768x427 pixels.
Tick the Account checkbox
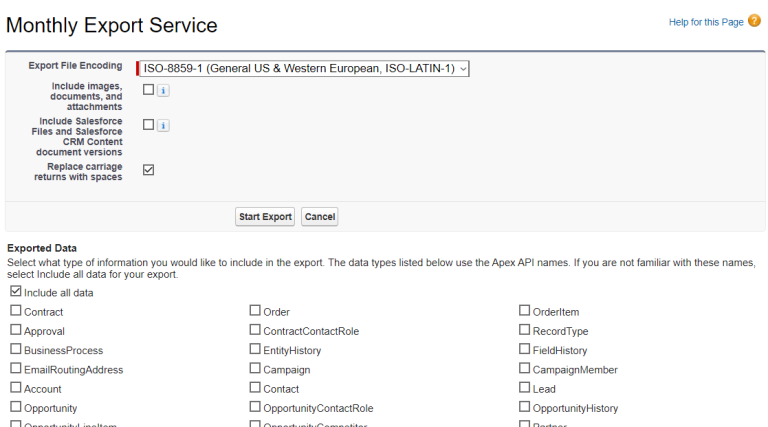pos(15,388)
